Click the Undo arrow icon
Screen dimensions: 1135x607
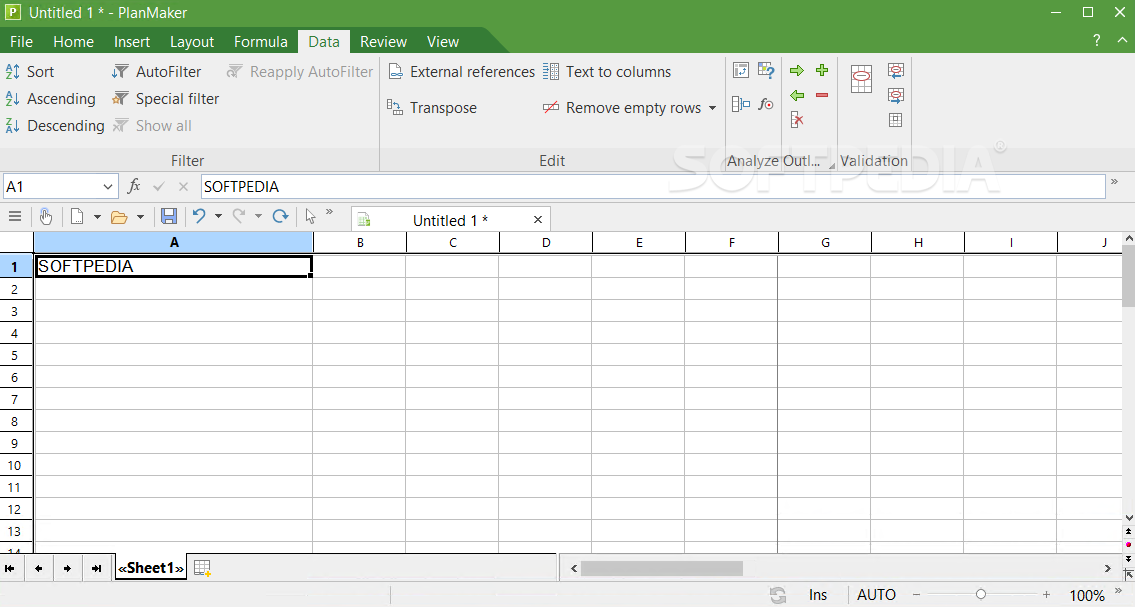[198, 216]
